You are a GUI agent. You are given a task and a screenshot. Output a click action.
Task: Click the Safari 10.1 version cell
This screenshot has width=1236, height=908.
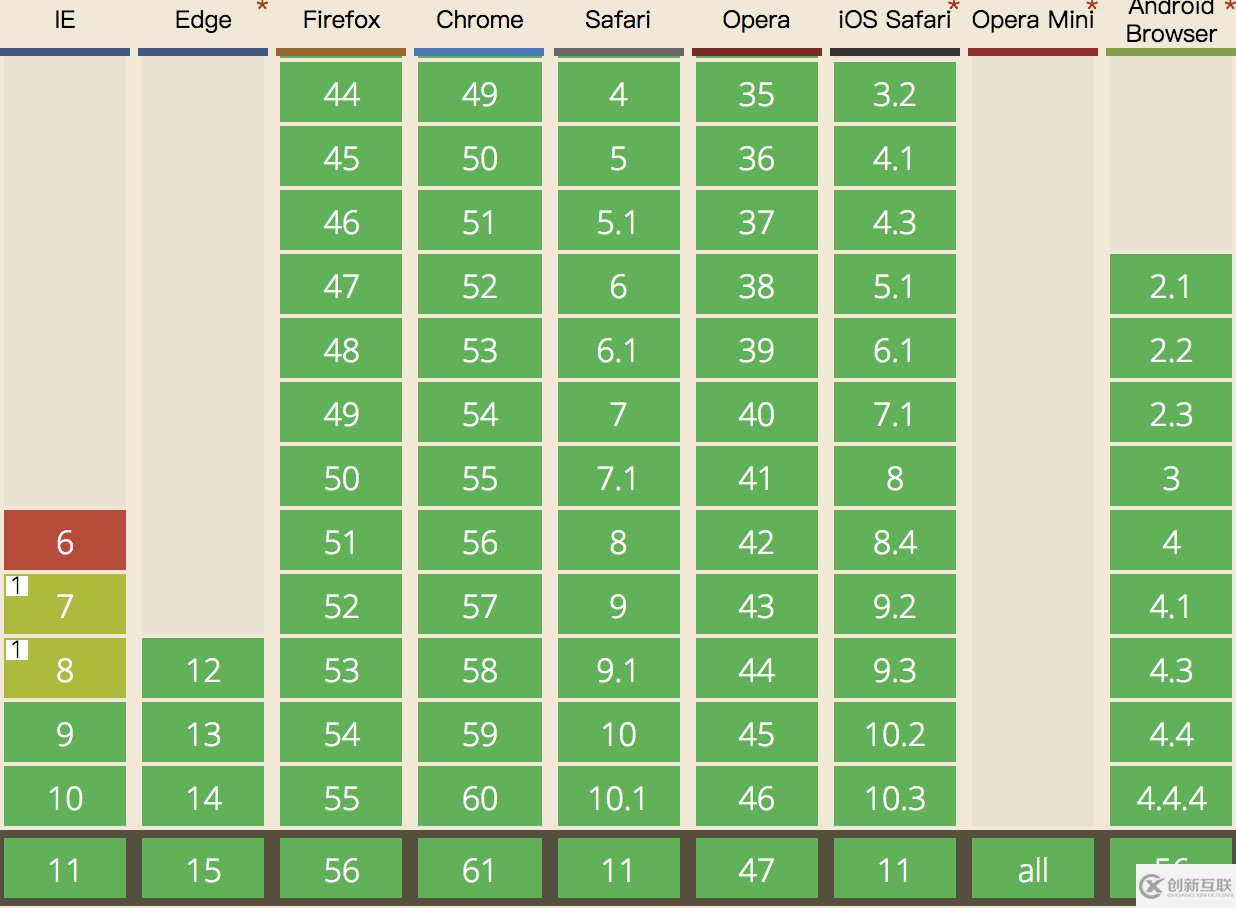click(x=618, y=797)
